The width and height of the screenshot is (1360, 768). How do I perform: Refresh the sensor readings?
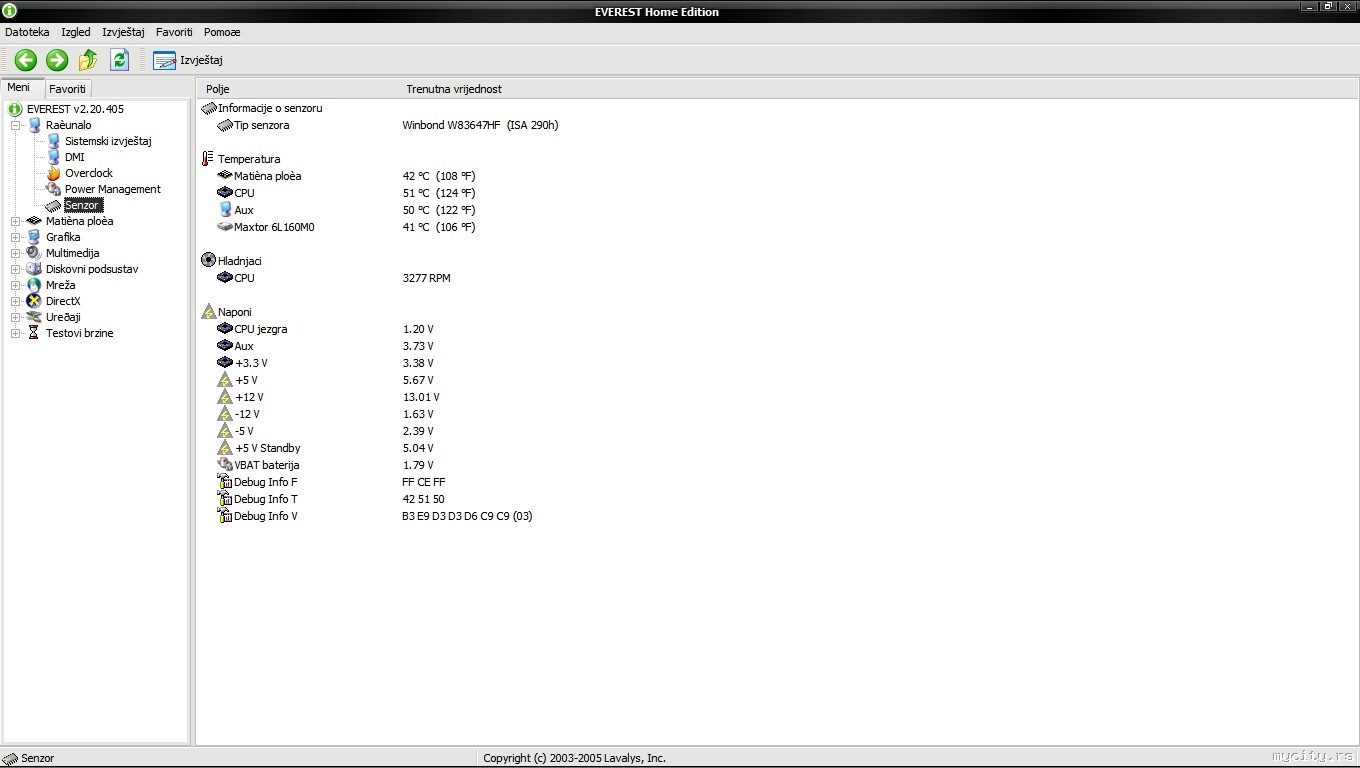tap(120, 60)
